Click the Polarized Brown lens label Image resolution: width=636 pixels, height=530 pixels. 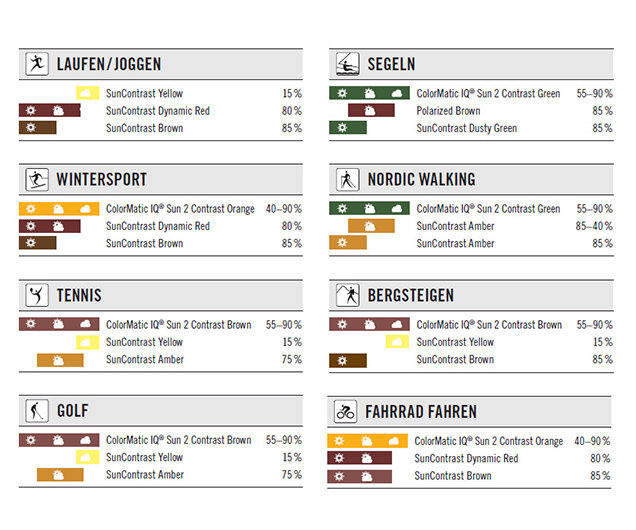tap(448, 111)
